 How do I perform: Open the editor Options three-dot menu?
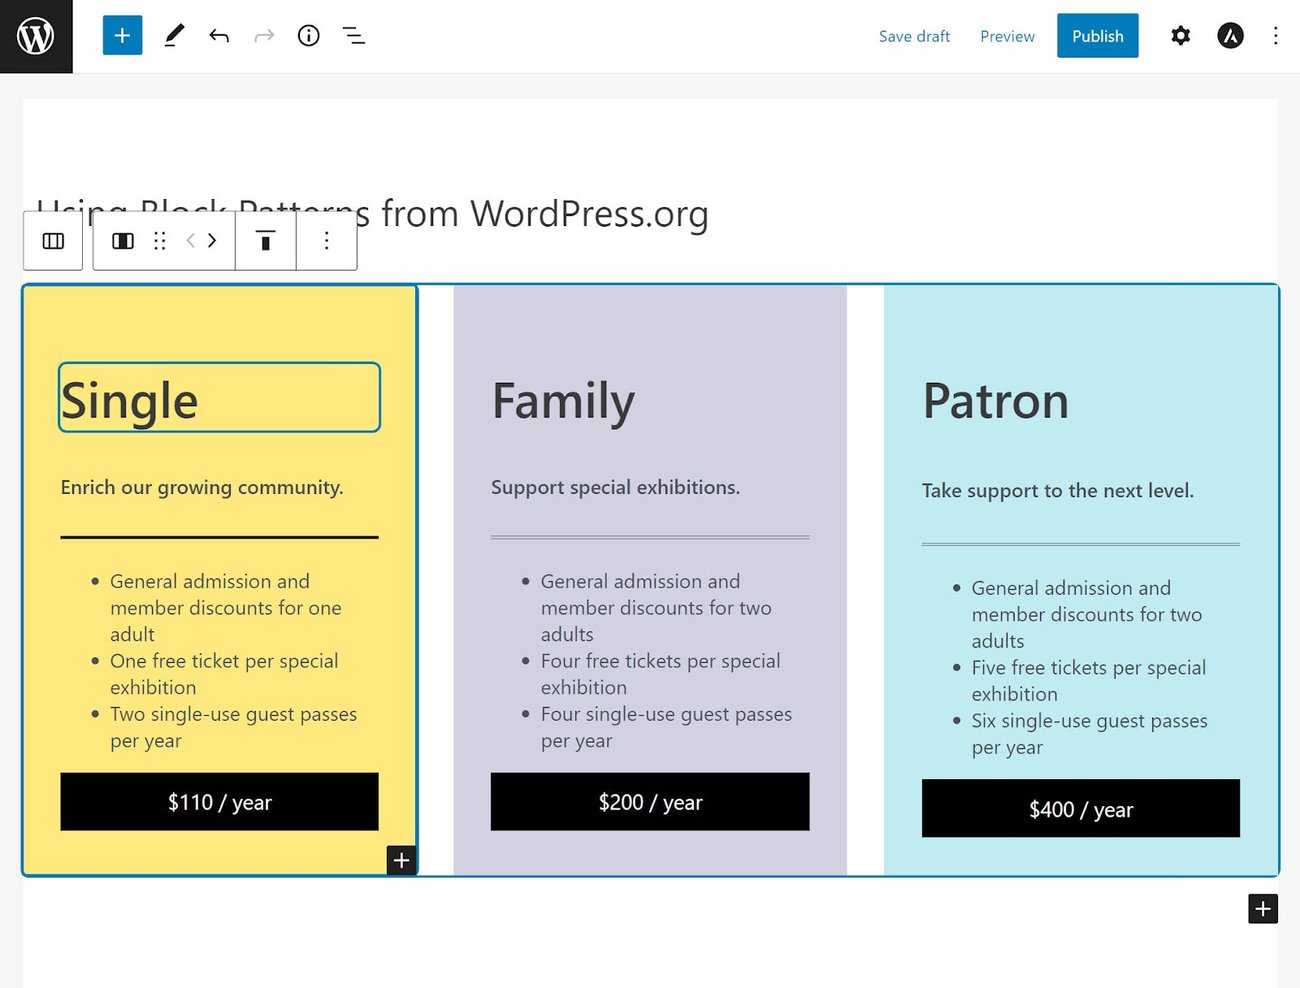pos(1275,35)
